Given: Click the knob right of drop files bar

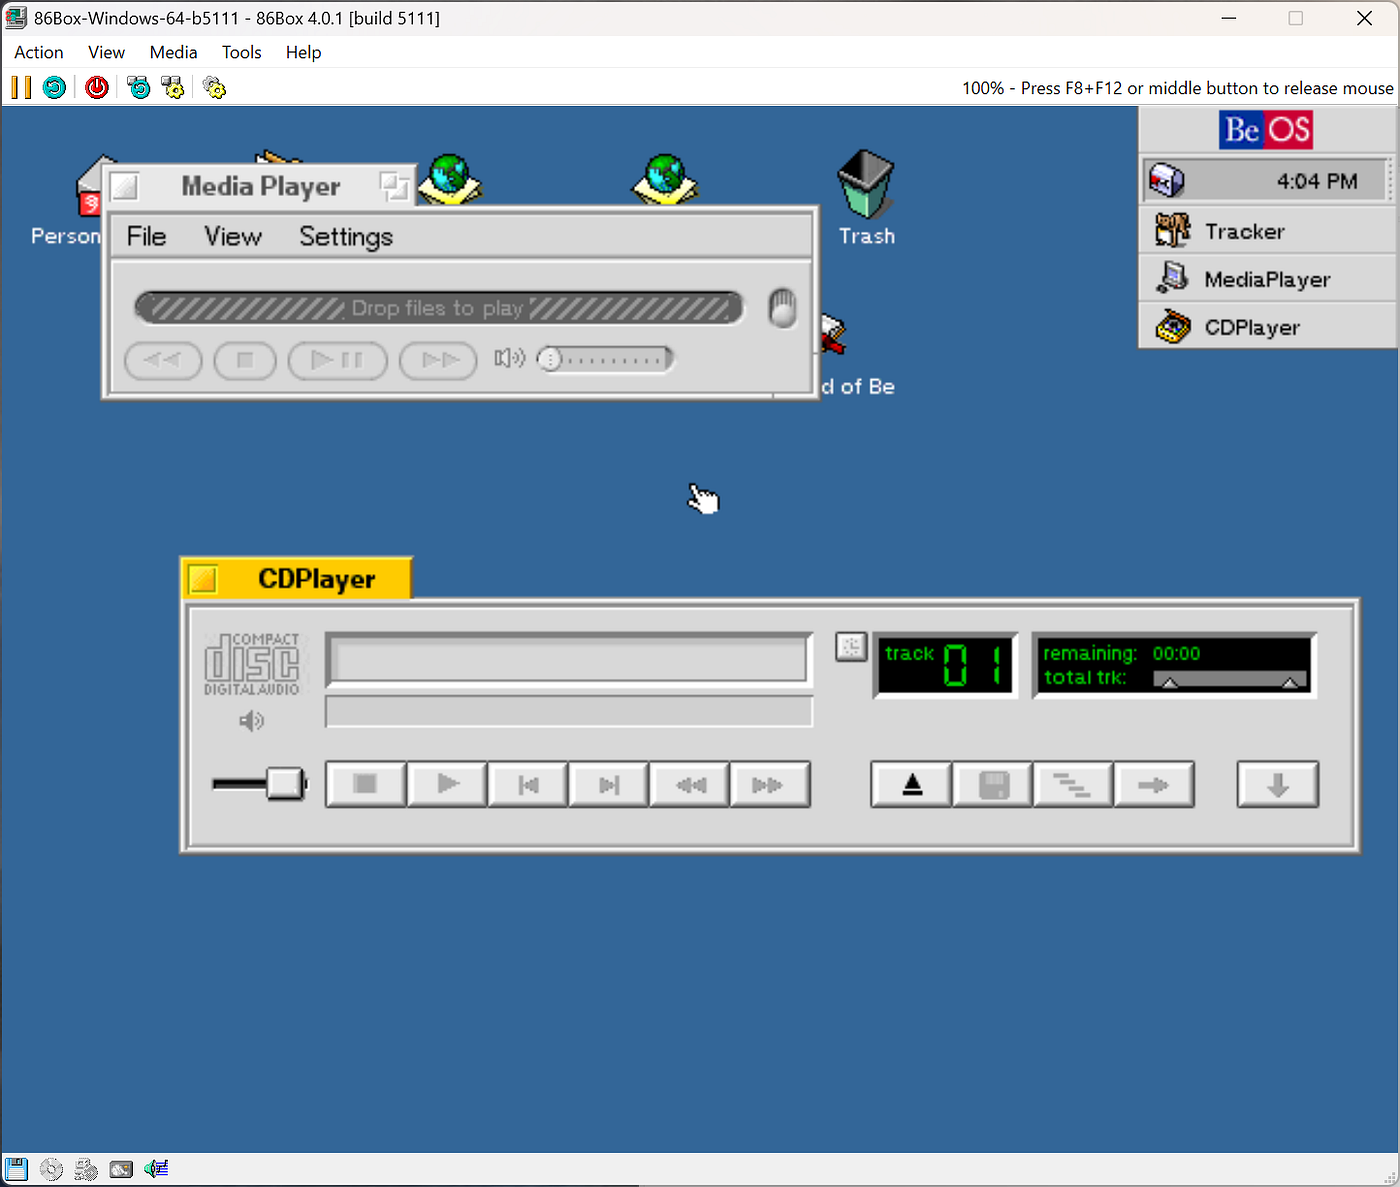Looking at the screenshot, I should click(x=782, y=308).
